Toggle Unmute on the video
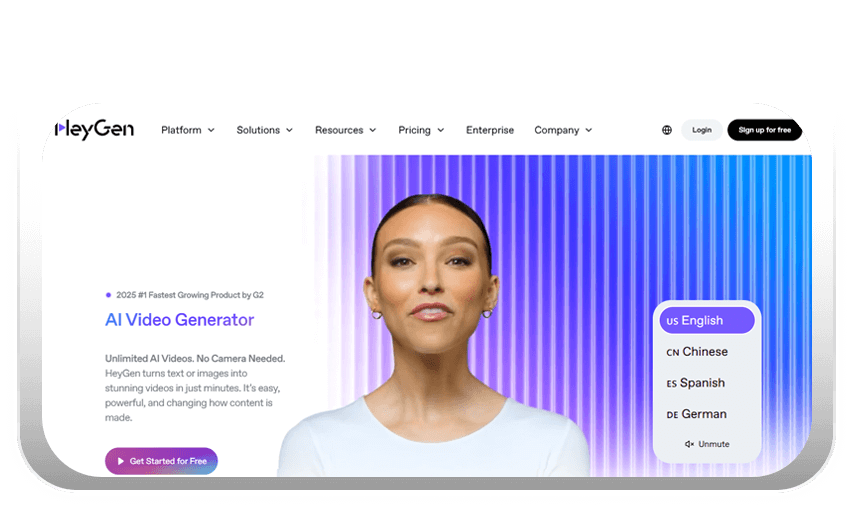This screenshot has width=853, height=510. coord(707,444)
